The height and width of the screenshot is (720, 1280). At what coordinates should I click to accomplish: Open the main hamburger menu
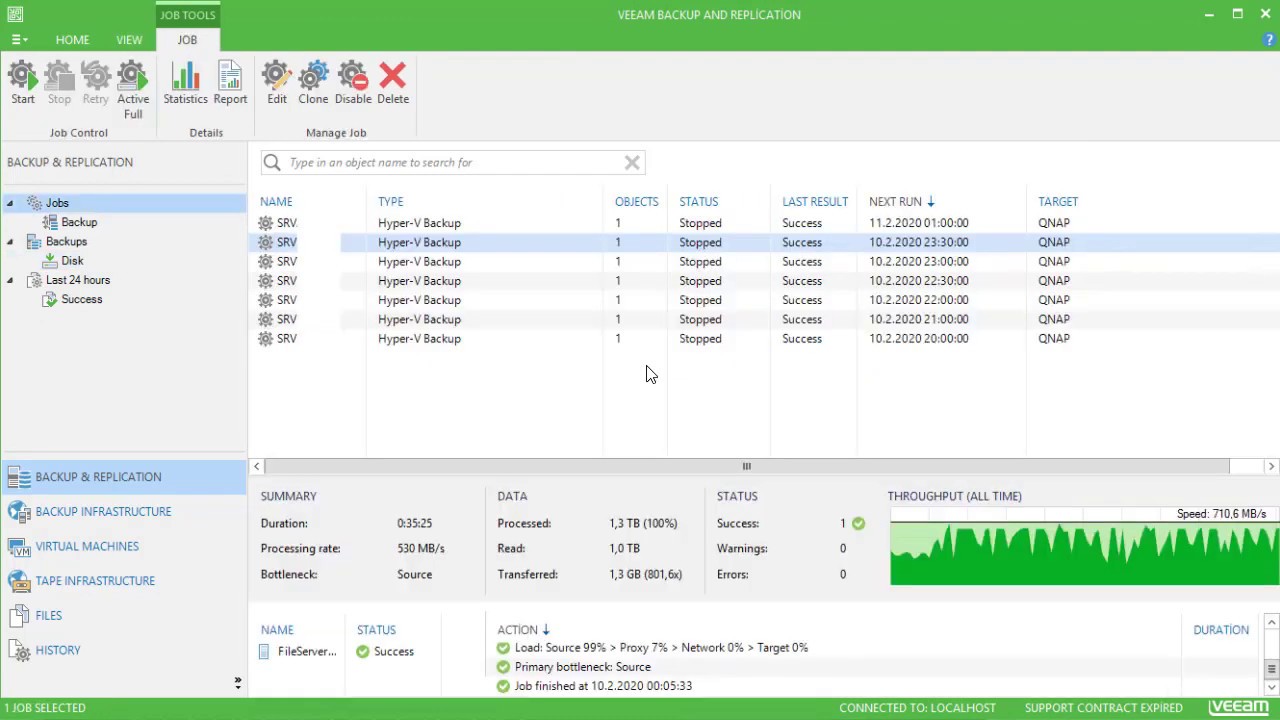[x=19, y=40]
